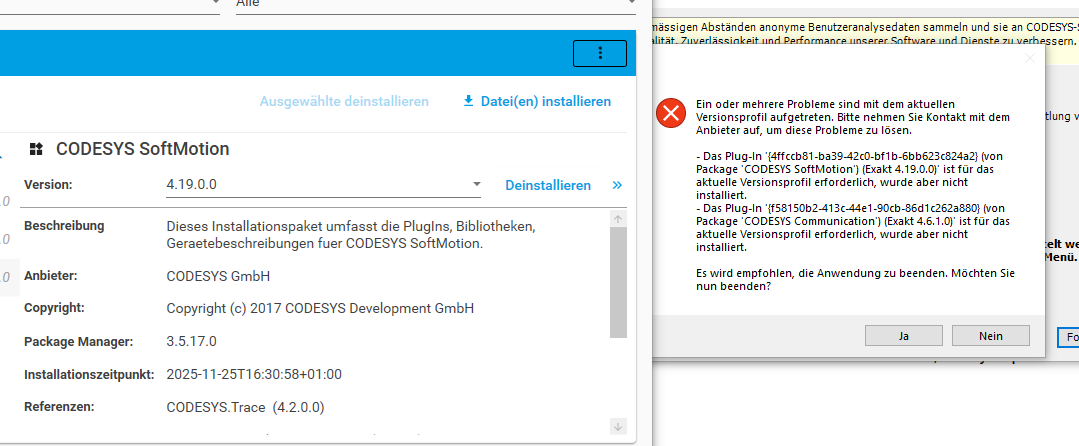1079x446 pixels.
Task: Click Deinstallieren for CODESYS SoftMotion
Action: (548, 185)
